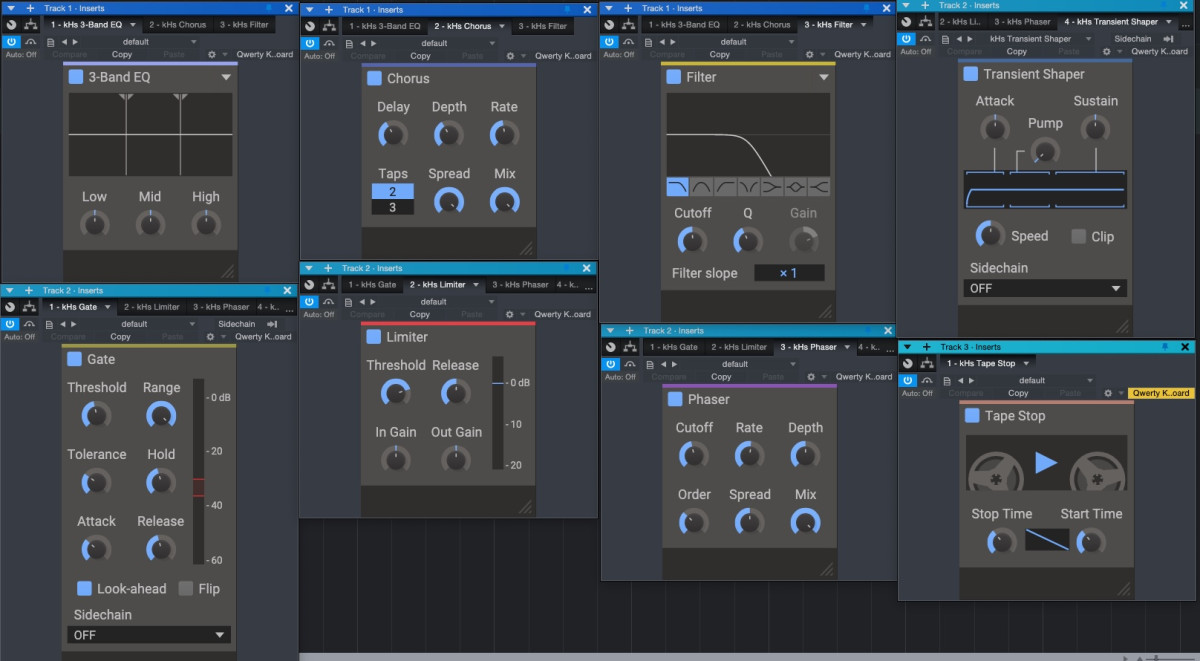Select the high-pass filter shape icon
1200x661 pixels.
click(724, 187)
